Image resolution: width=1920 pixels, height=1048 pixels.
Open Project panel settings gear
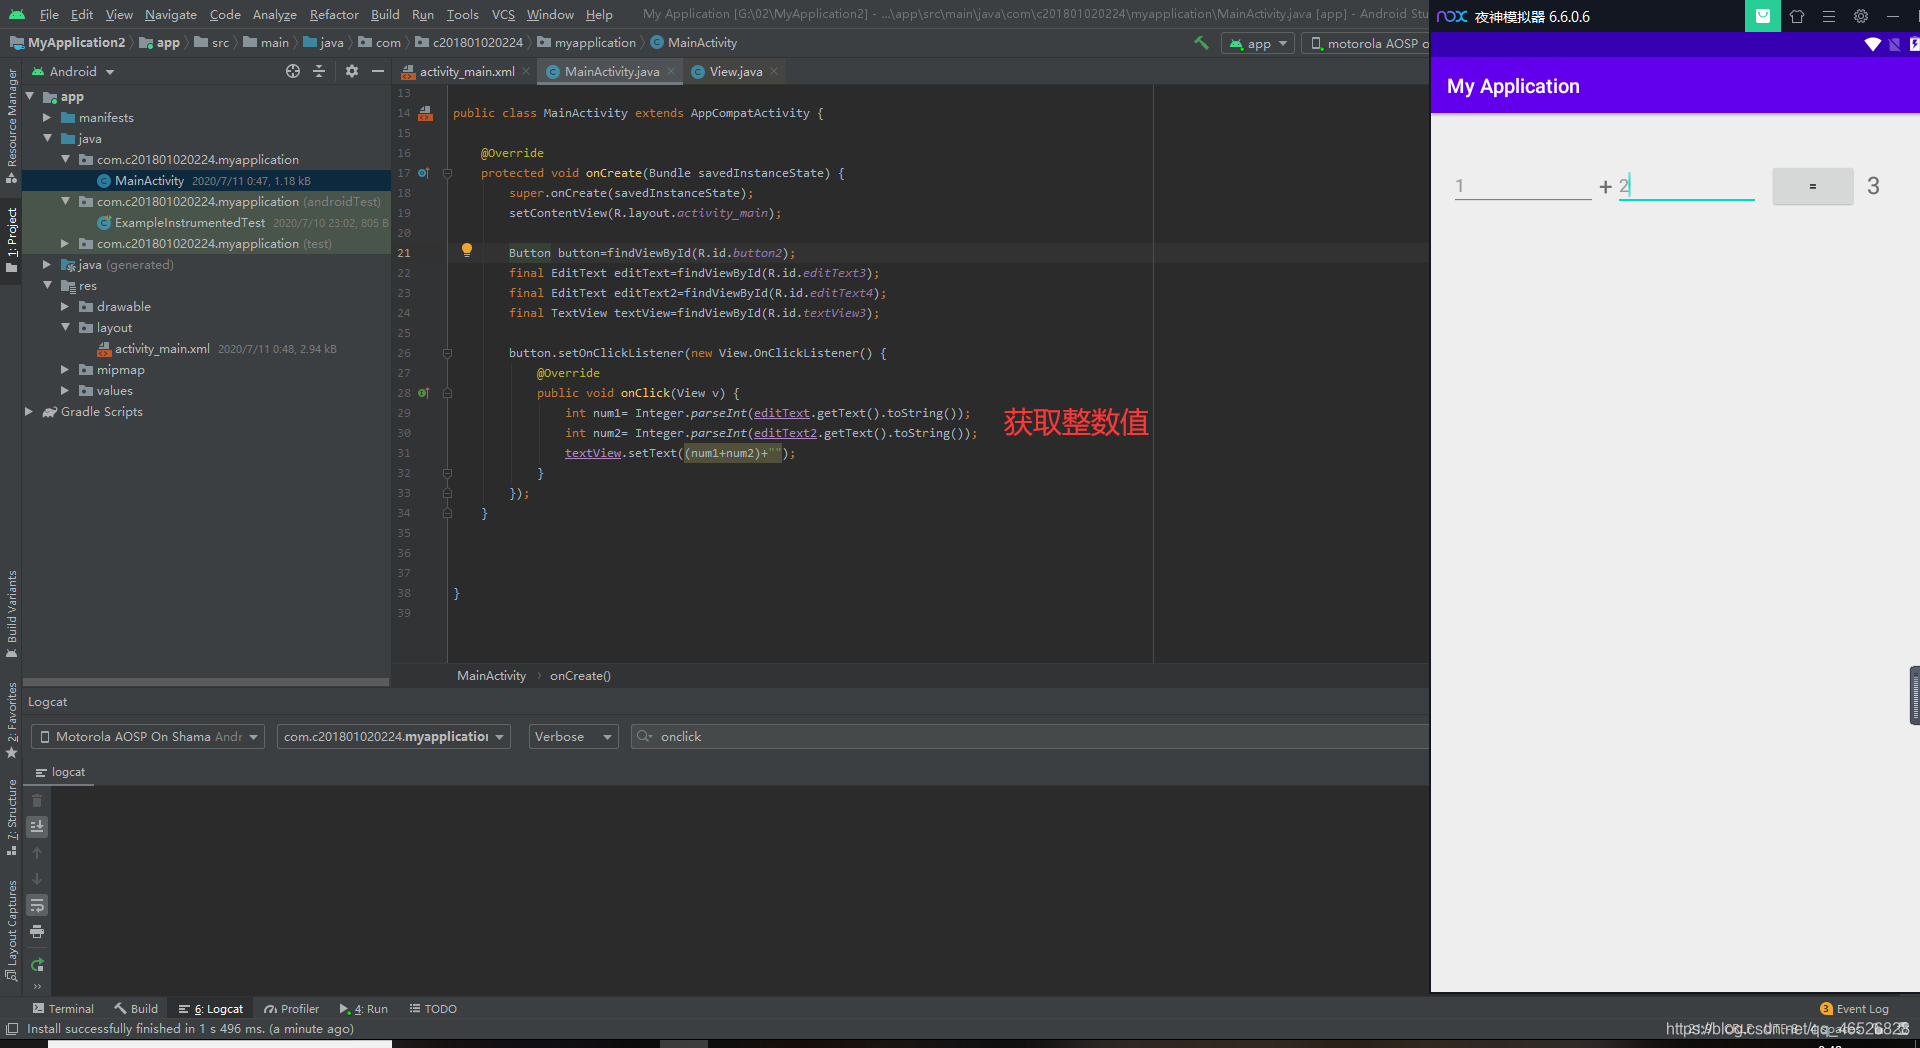coord(351,71)
